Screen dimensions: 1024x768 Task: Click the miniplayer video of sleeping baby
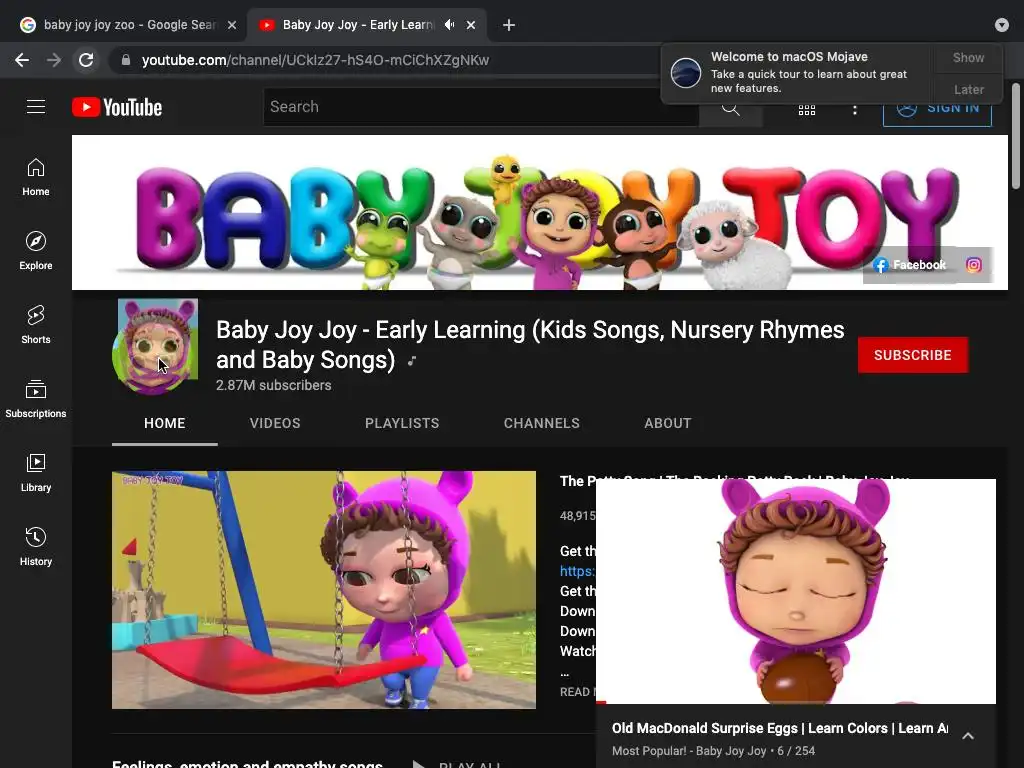tap(796, 591)
